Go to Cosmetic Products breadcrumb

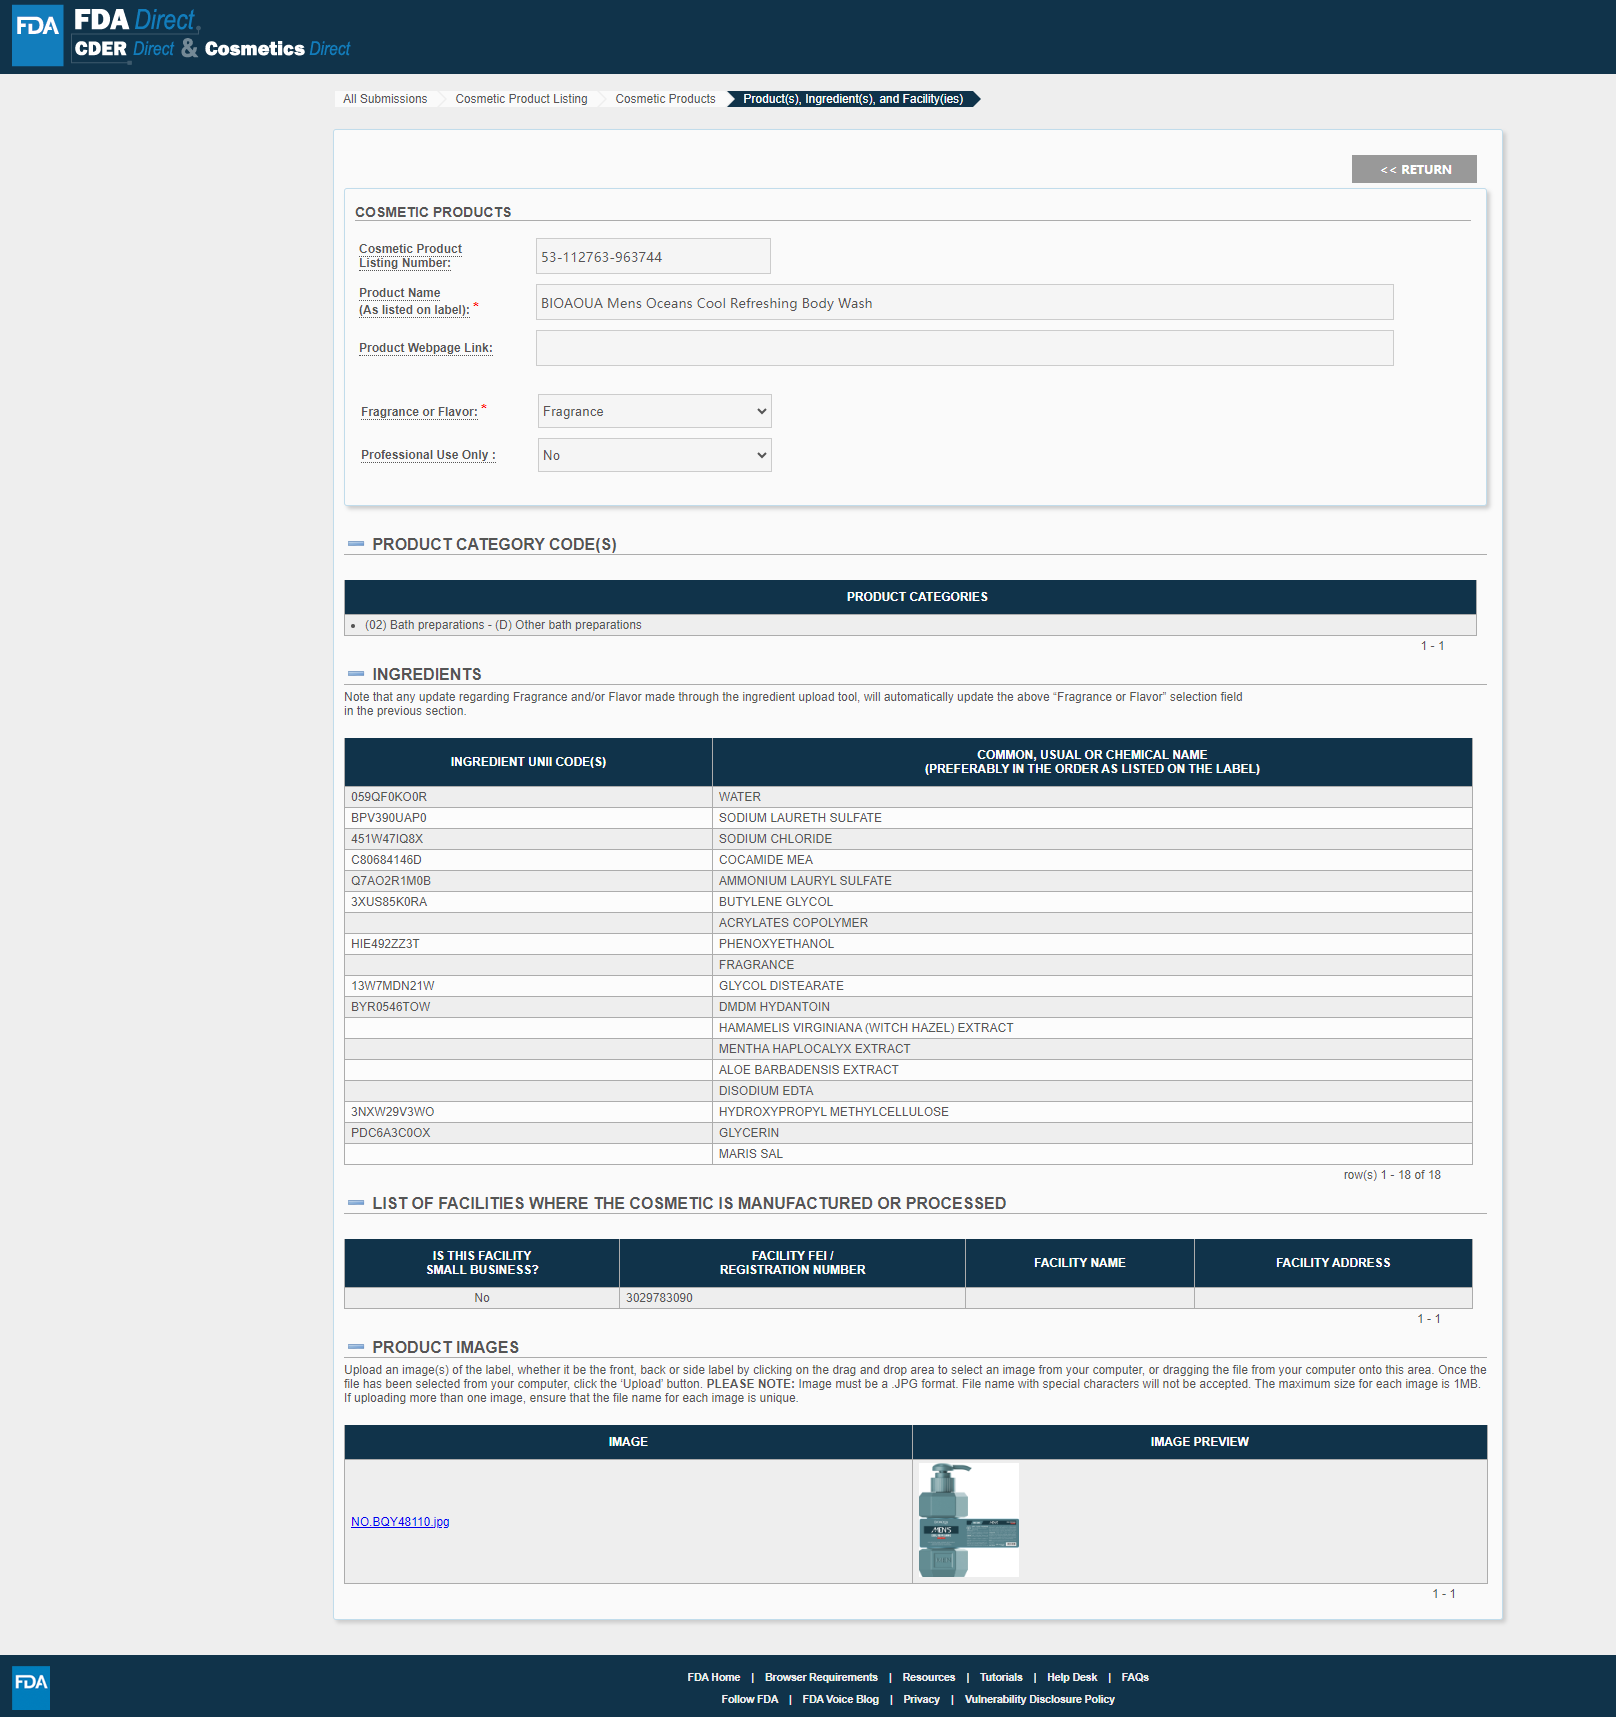(665, 99)
